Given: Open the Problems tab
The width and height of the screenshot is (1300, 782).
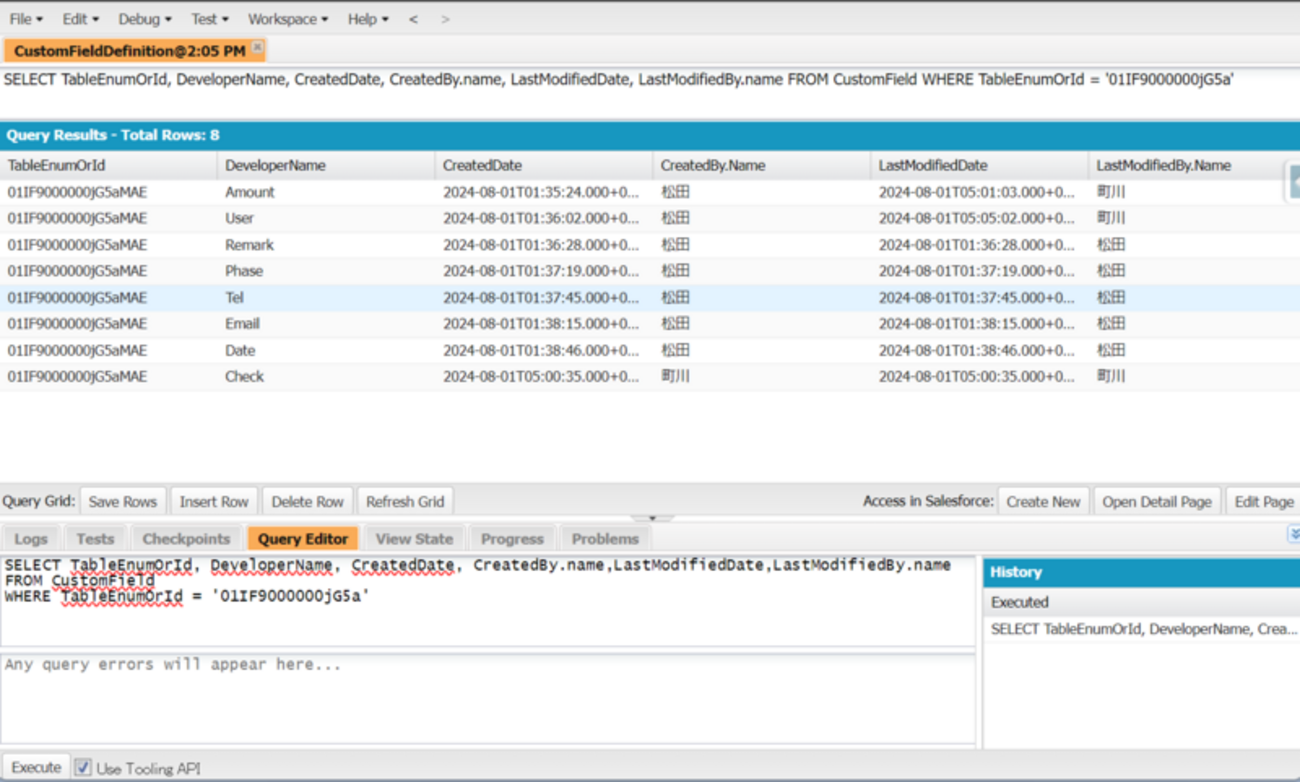Looking at the screenshot, I should pyautogui.click(x=605, y=539).
